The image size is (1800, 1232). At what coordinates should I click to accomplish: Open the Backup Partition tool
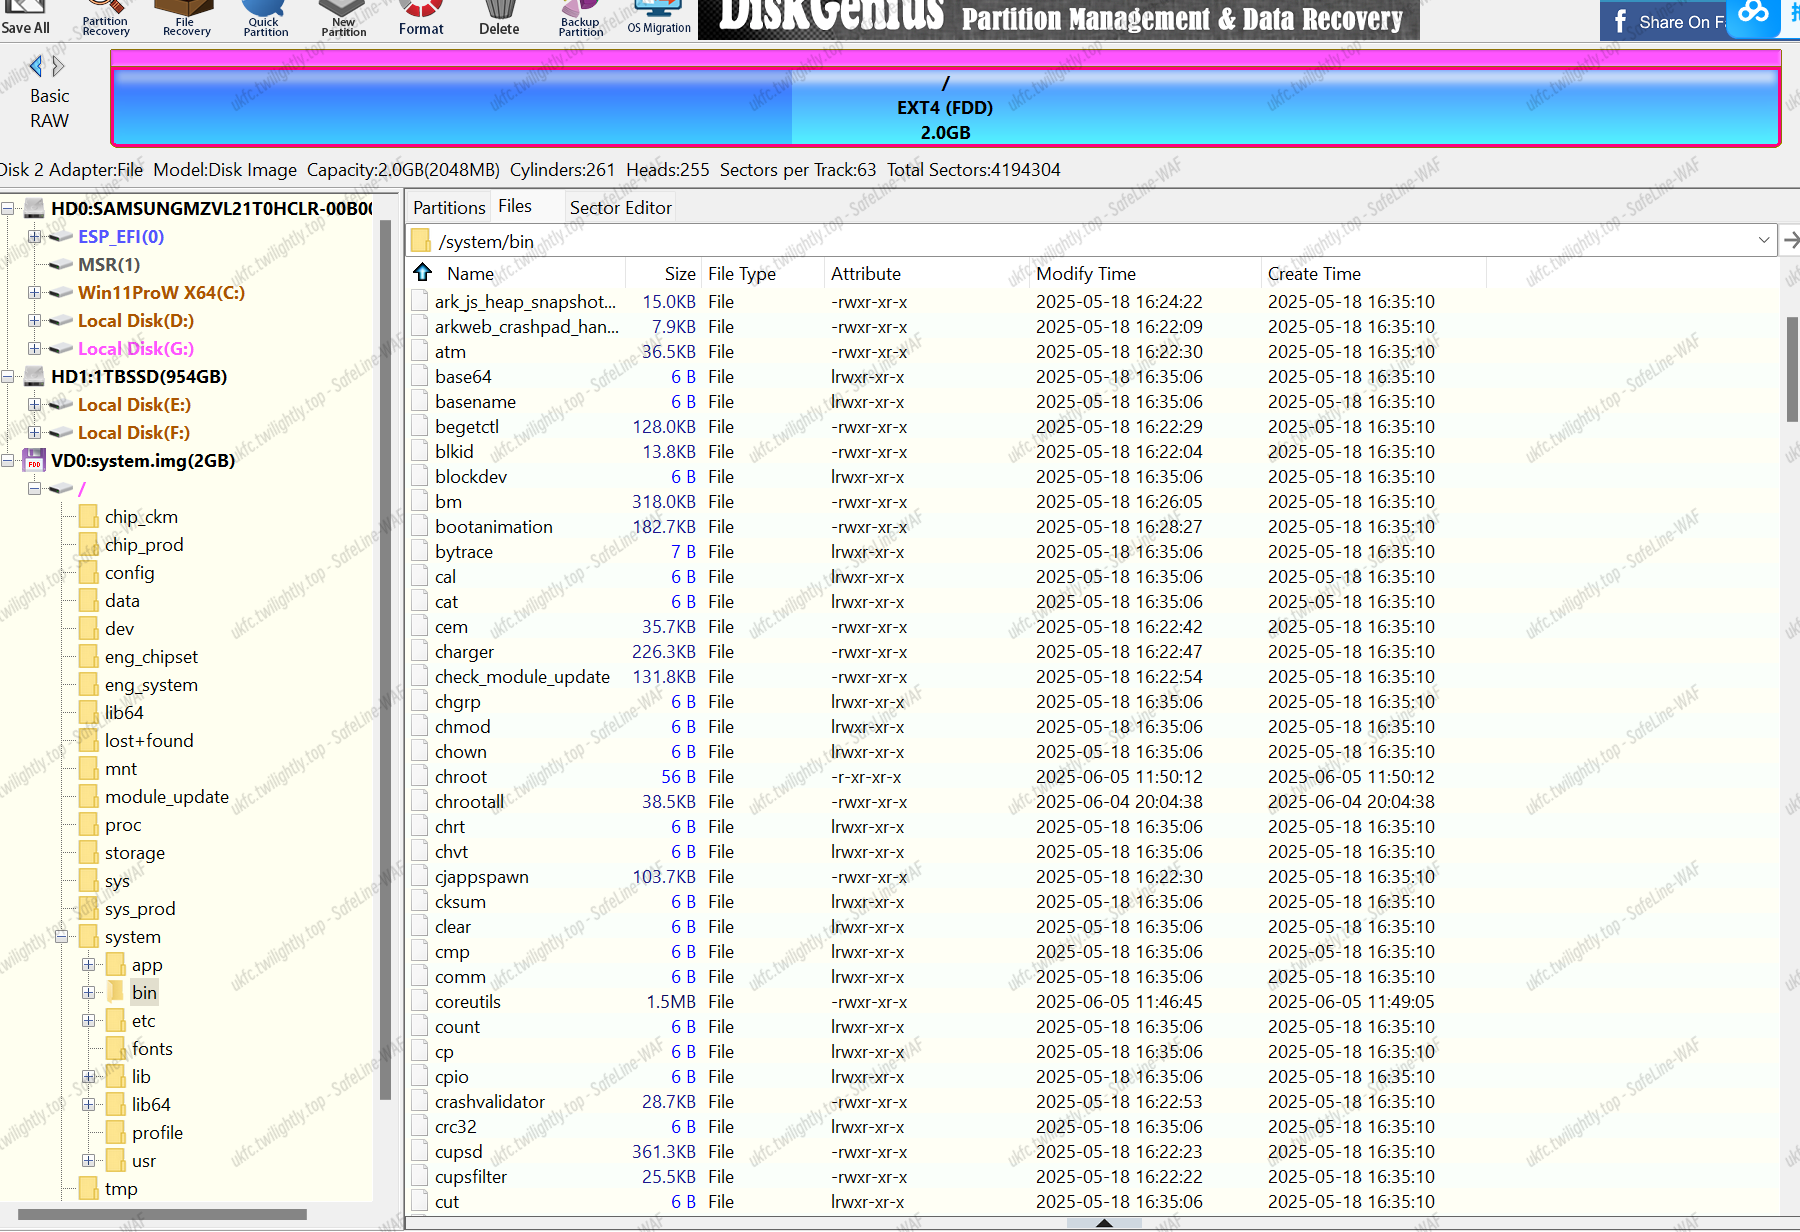coord(580,18)
